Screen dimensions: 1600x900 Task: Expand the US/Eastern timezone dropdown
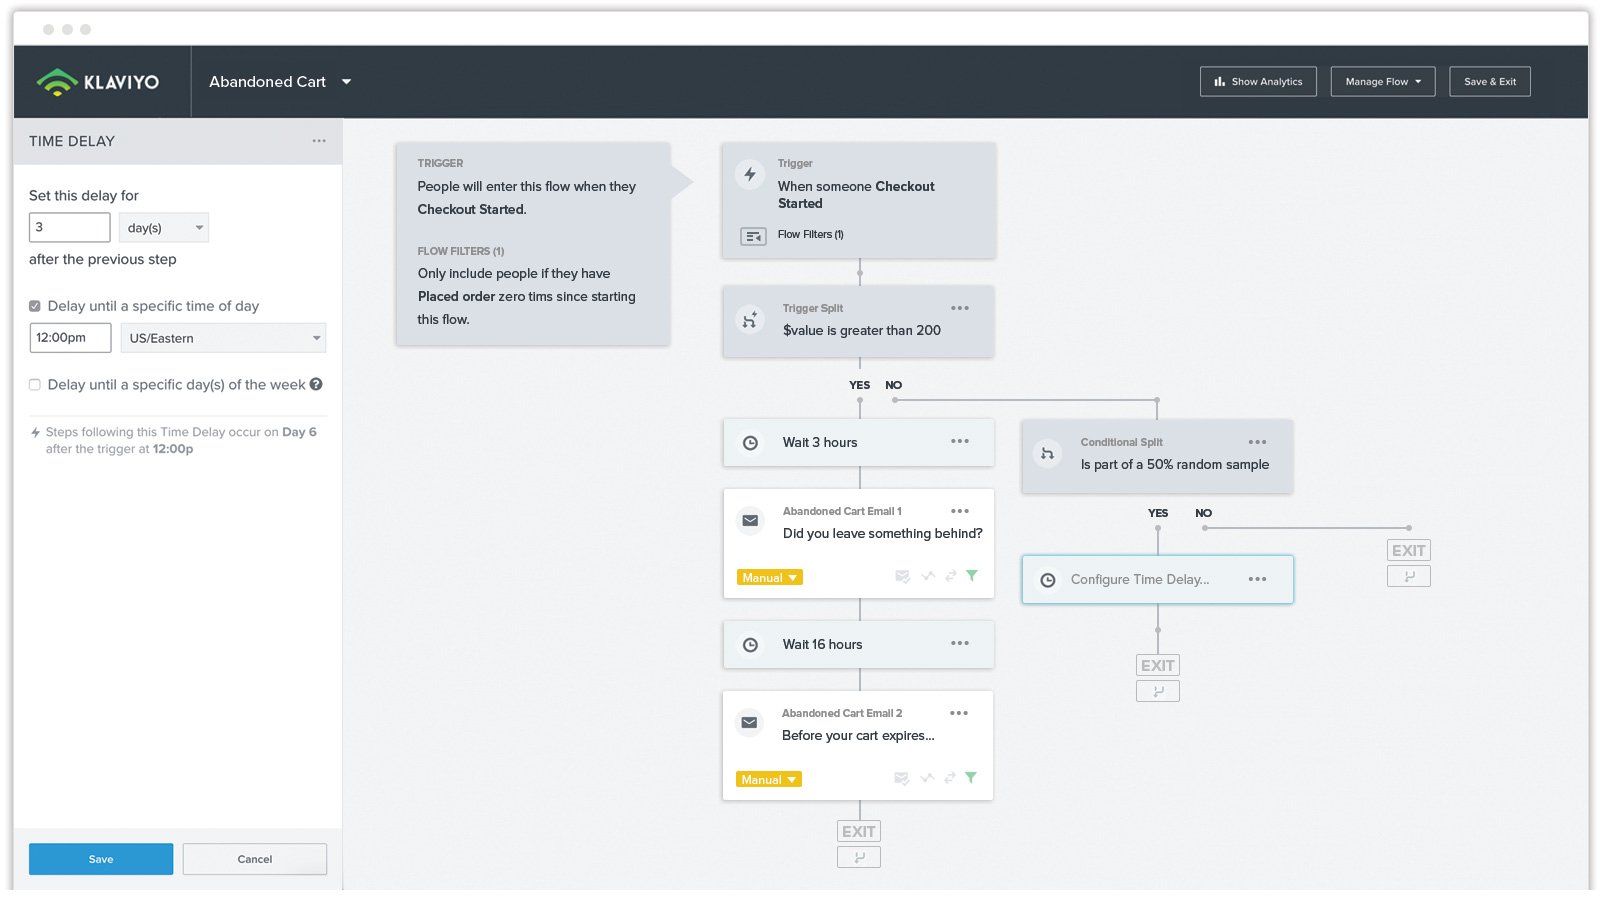pyautogui.click(x=223, y=338)
